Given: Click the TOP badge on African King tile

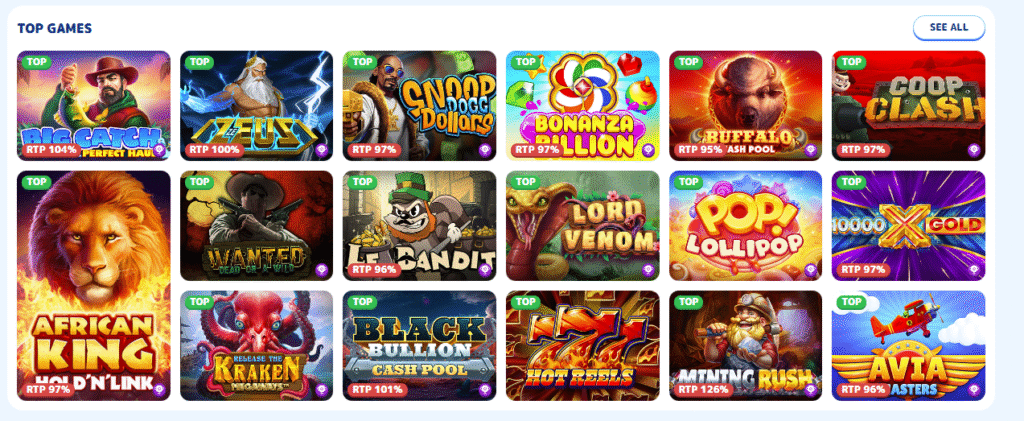Looking at the screenshot, I should (x=37, y=181).
